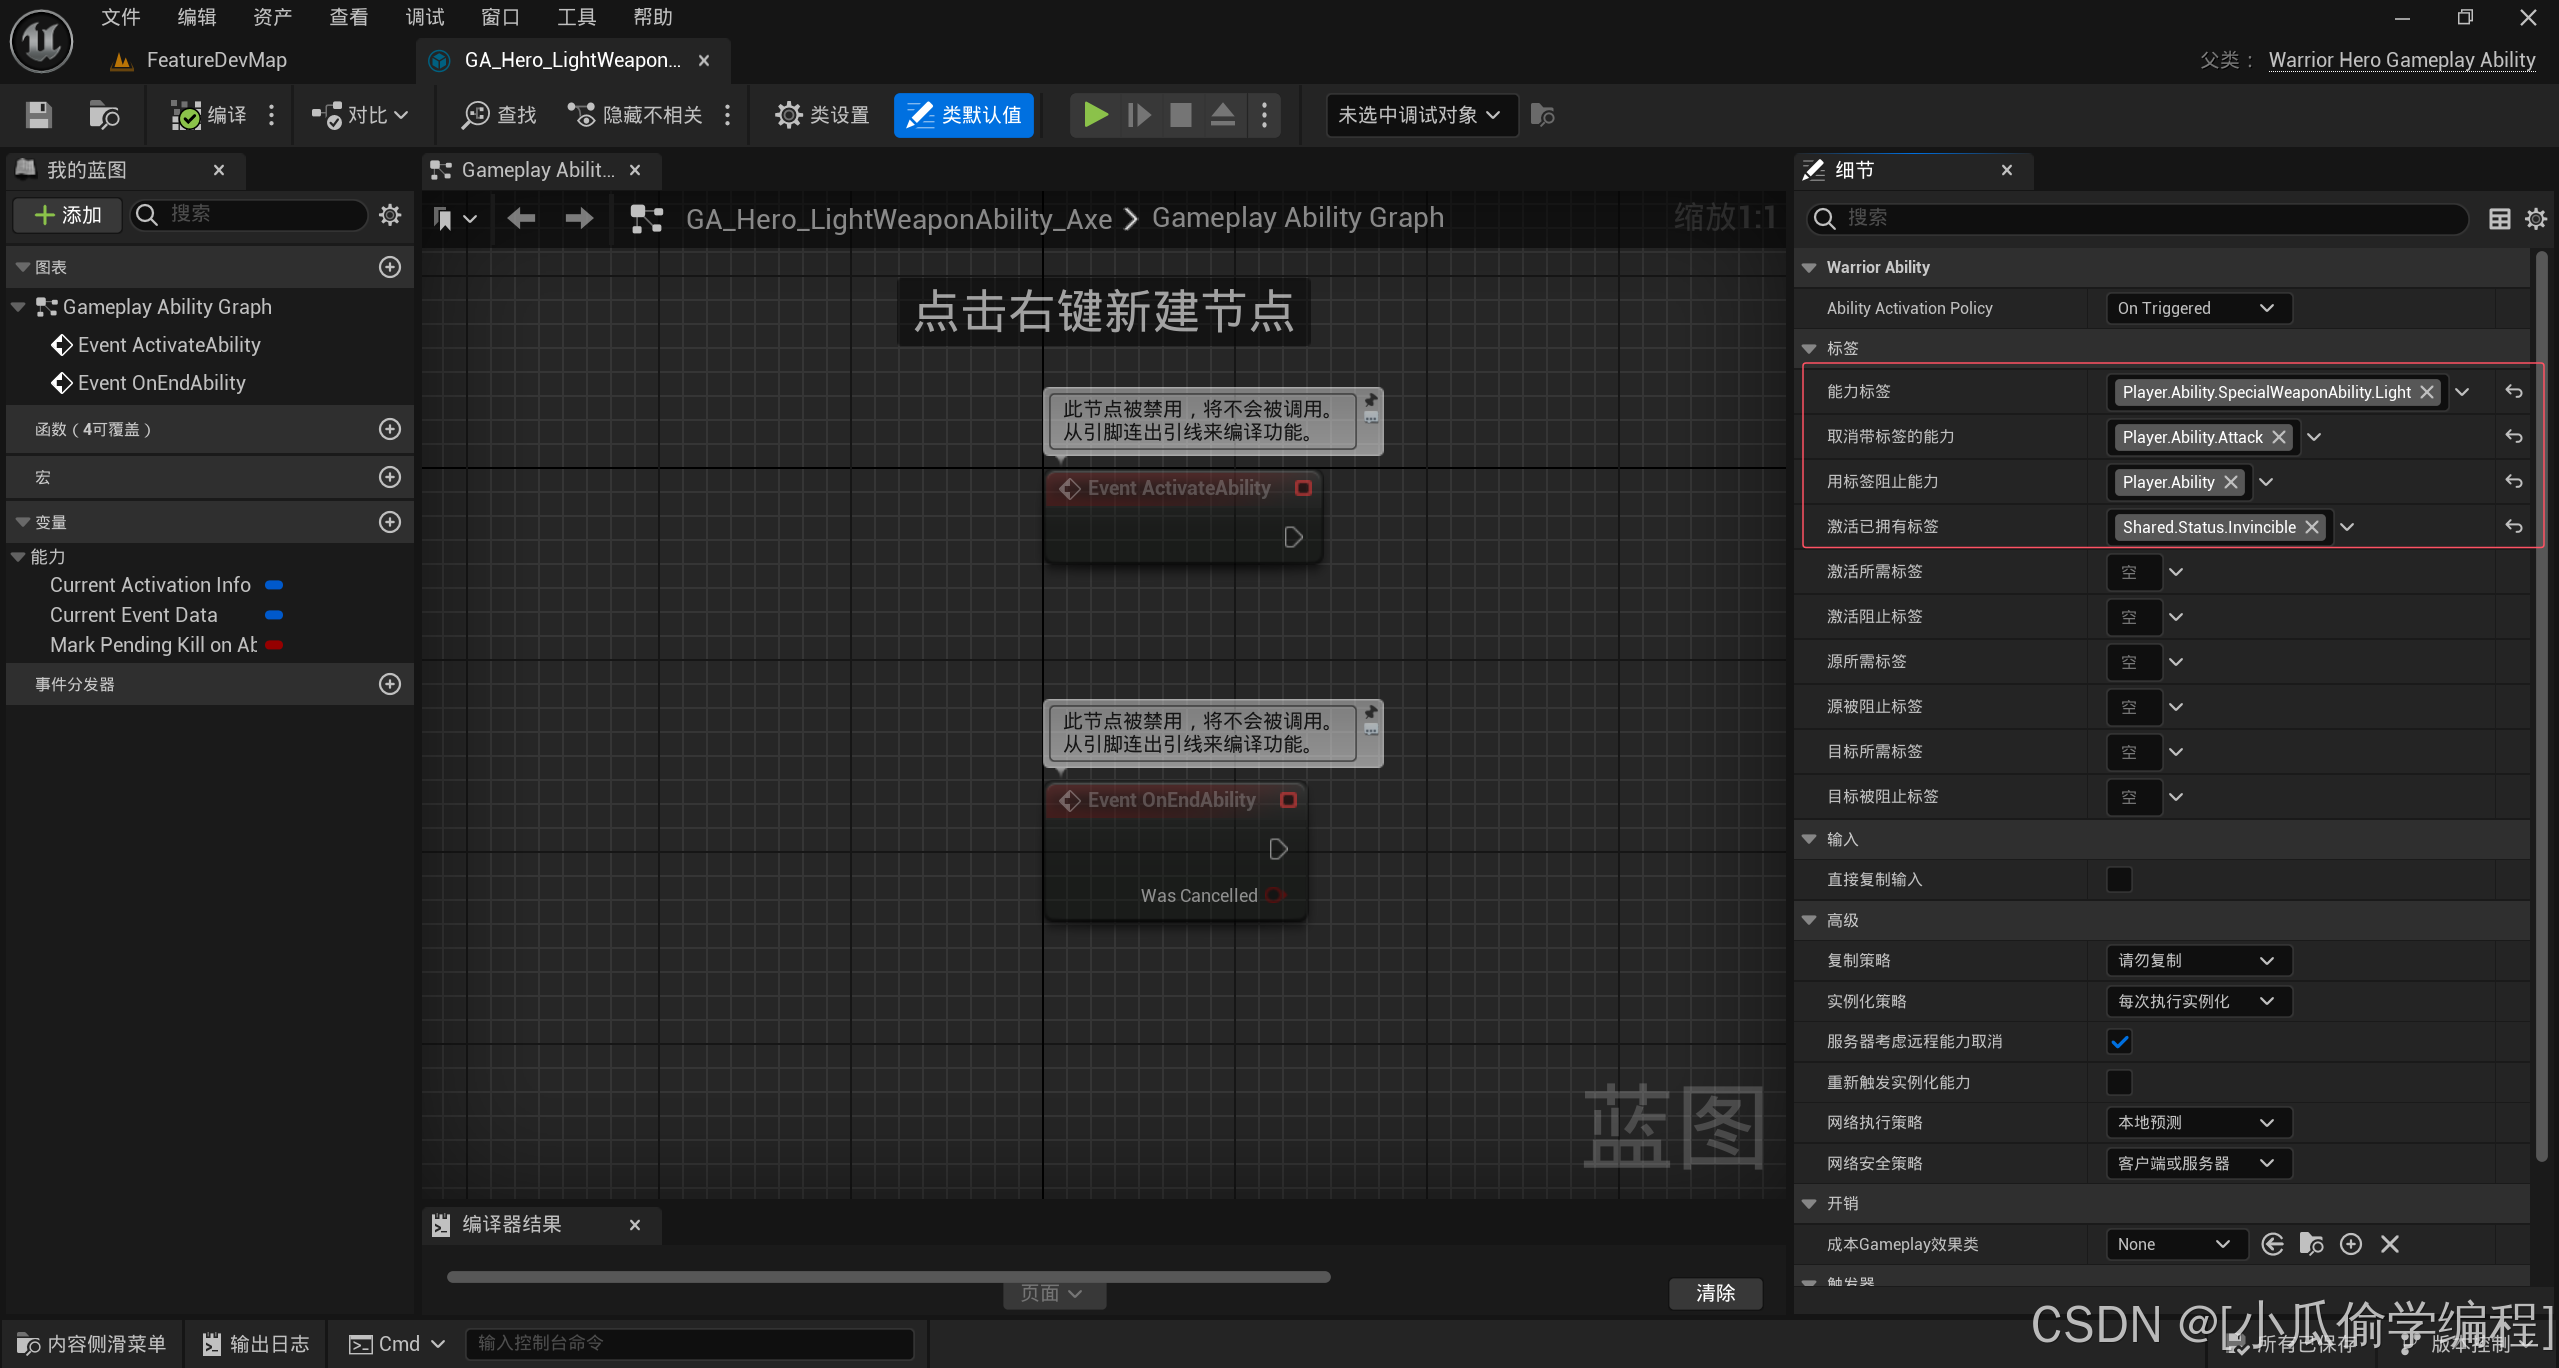Open the details panel settings gear
The height and width of the screenshot is (1368, 2559).
click(2536, 218)
